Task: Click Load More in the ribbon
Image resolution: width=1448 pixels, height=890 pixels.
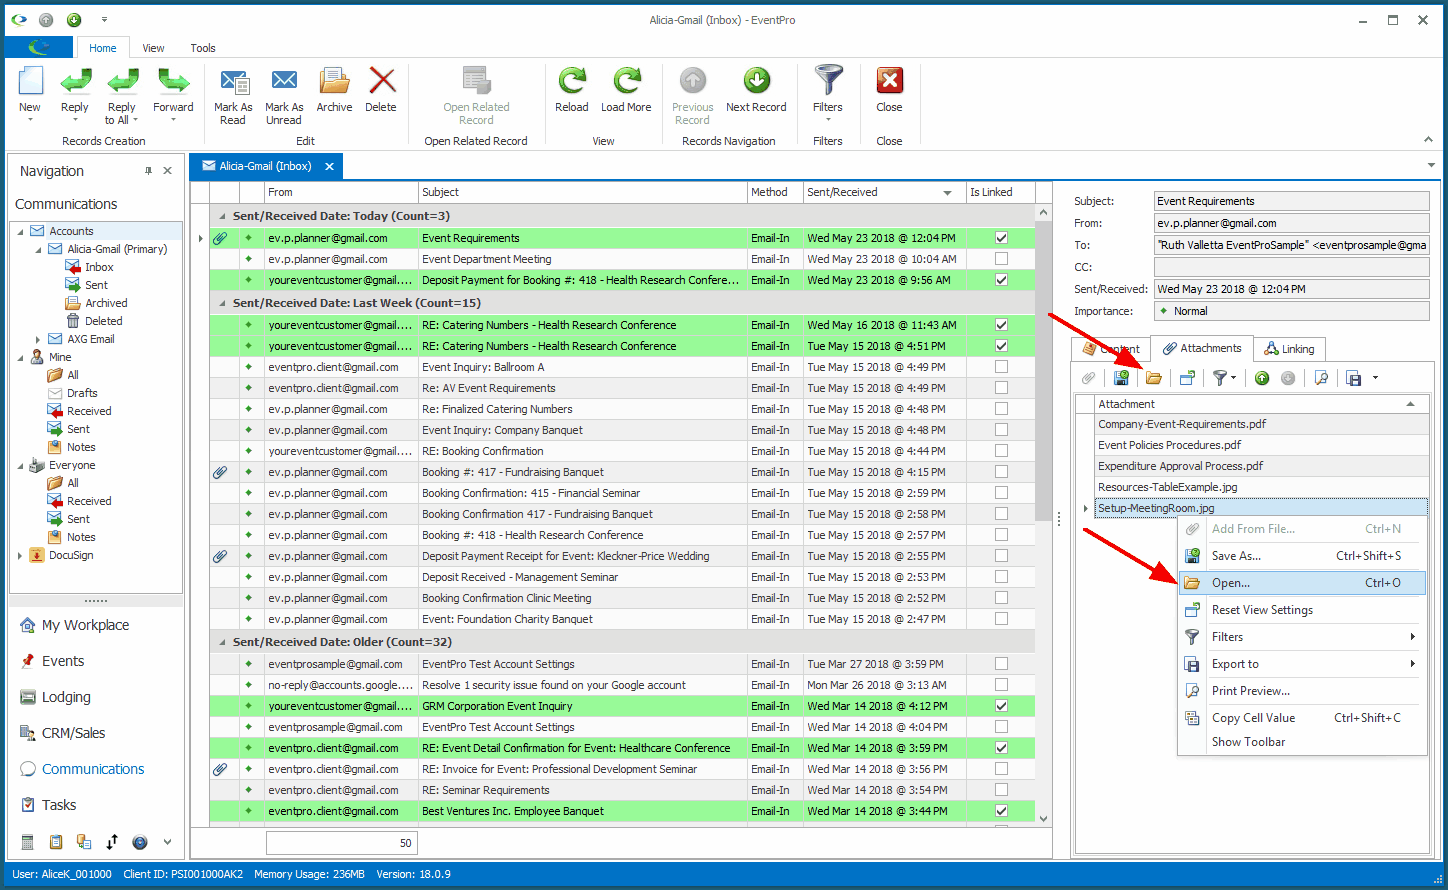Action: tap(626, 92)
